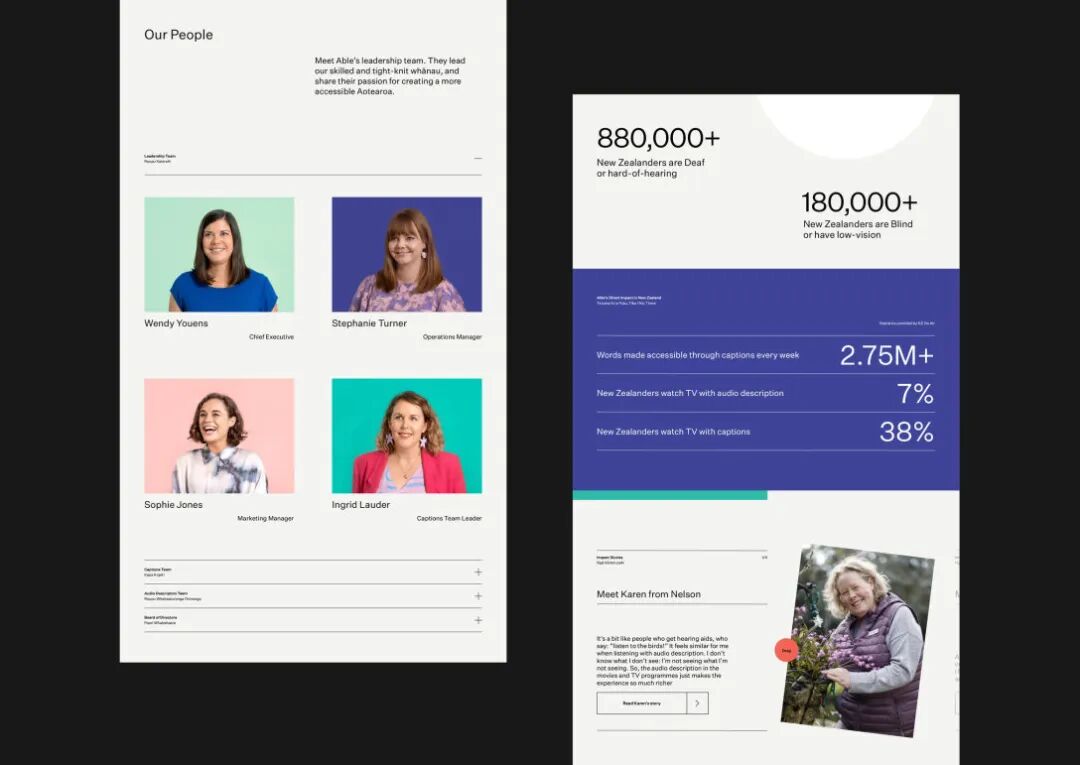Image resolution: width=1080 pixels, height=765 pixels.
Task: Click the Impact Stories section label
Action: pyautogui.click(x=610, y=559)
